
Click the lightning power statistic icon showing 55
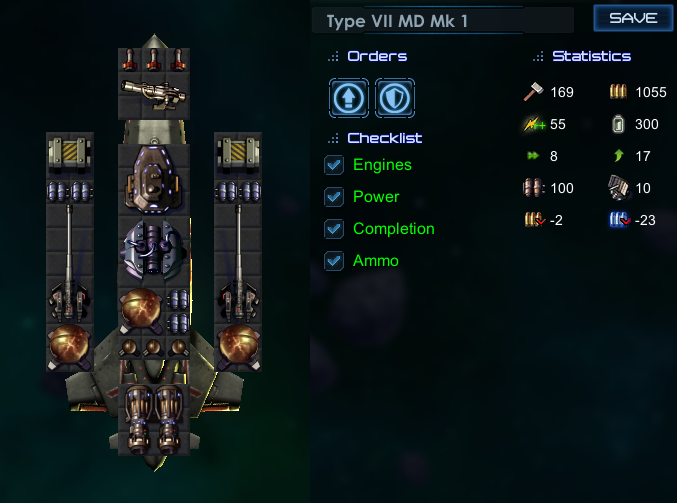coord(534,124)
